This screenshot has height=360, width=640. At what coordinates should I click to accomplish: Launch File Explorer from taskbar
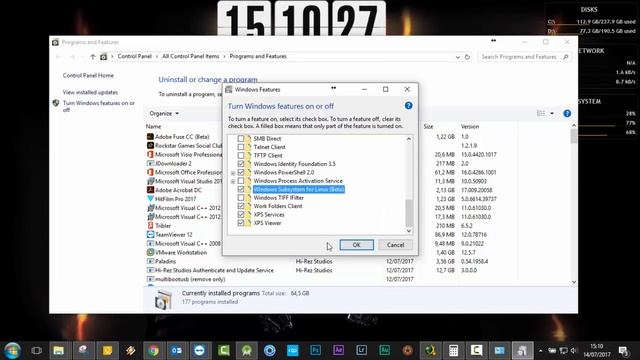pyautogui.click(x=58, y=350)
